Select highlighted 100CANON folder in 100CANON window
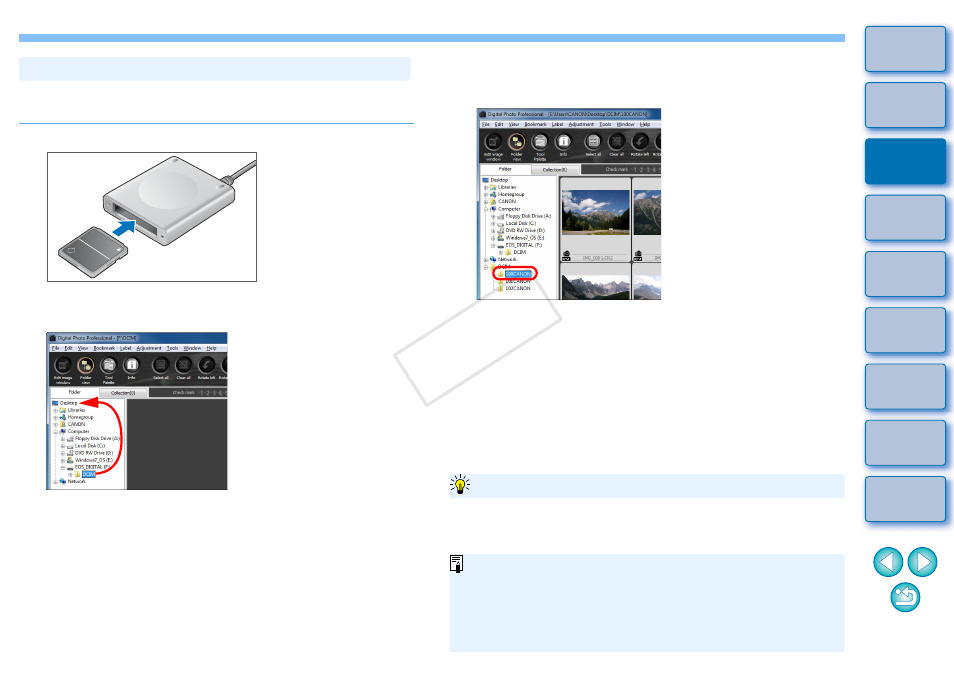954x674 pixels. point(518,274)
